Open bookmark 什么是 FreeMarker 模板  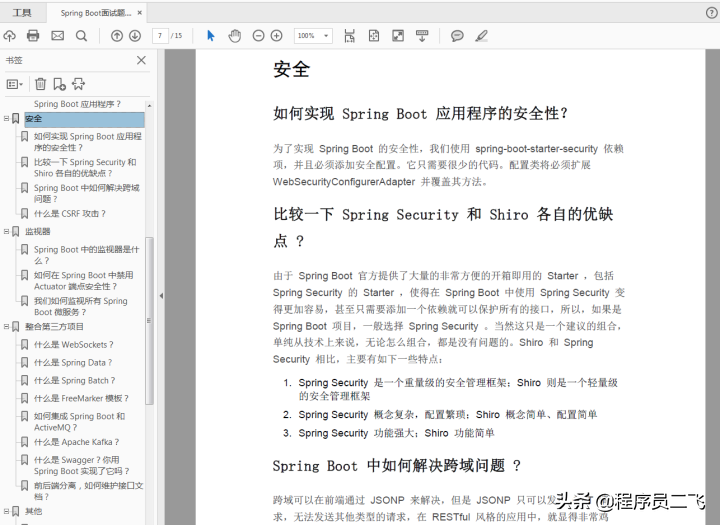81,398
